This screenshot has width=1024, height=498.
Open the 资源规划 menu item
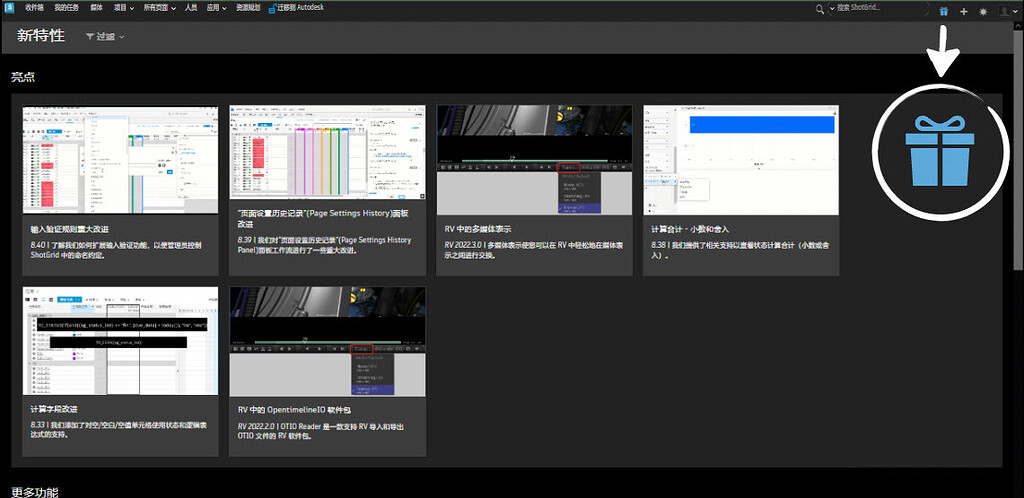pos(248,8)
